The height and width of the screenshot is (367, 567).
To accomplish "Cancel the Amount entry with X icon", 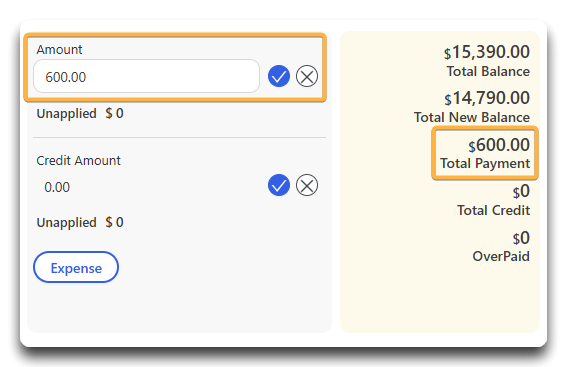I will coord(307,76).
